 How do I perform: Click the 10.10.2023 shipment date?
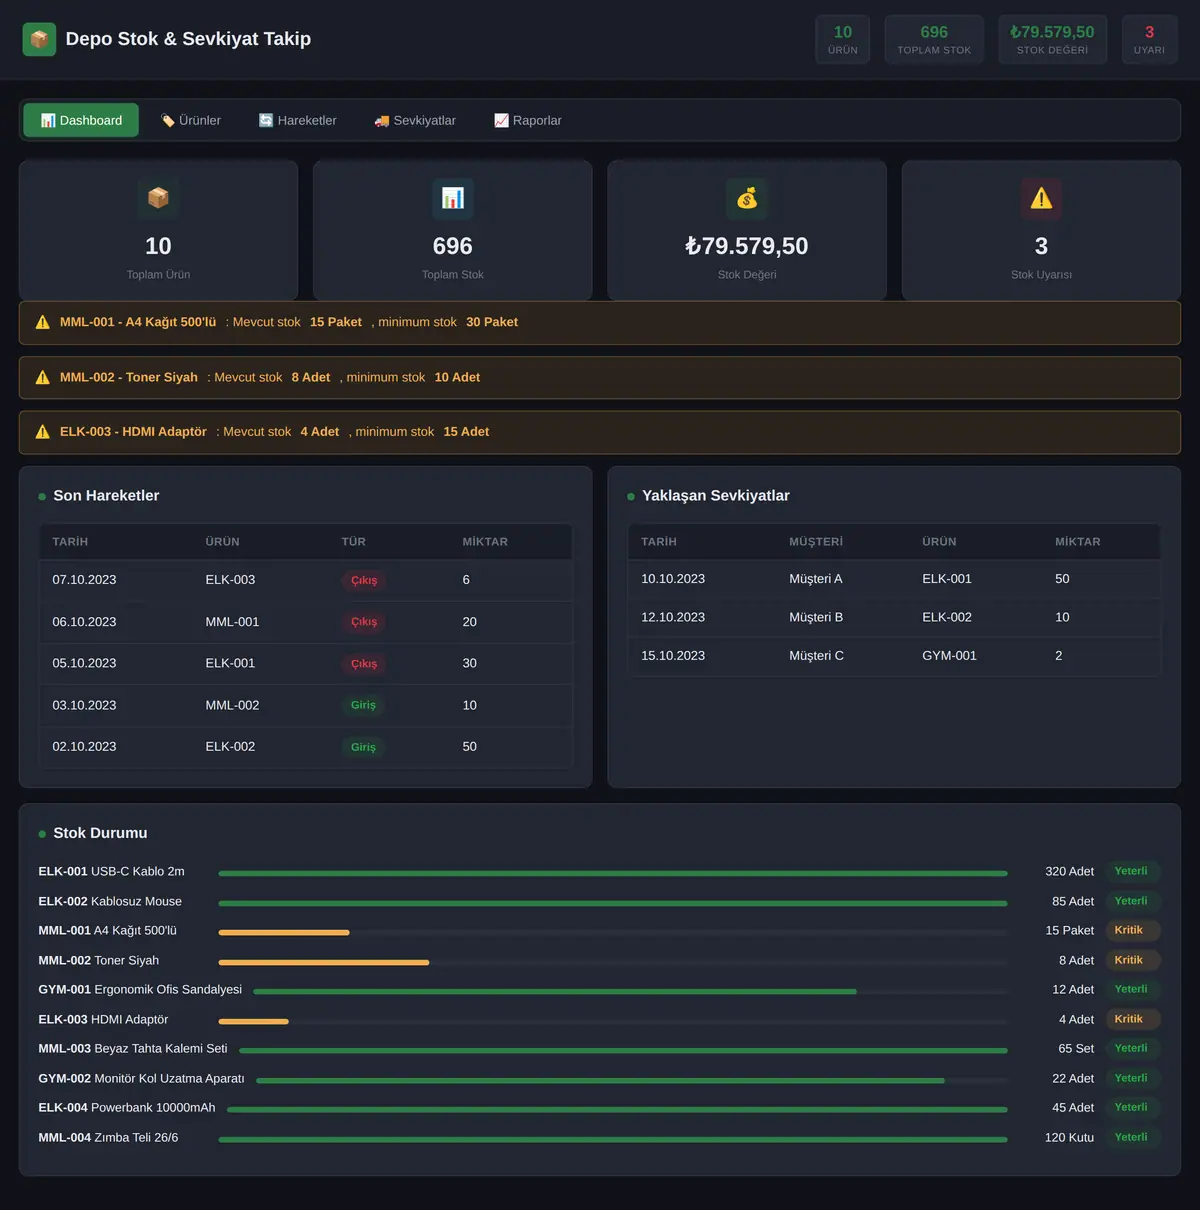[x=673, y=579]
